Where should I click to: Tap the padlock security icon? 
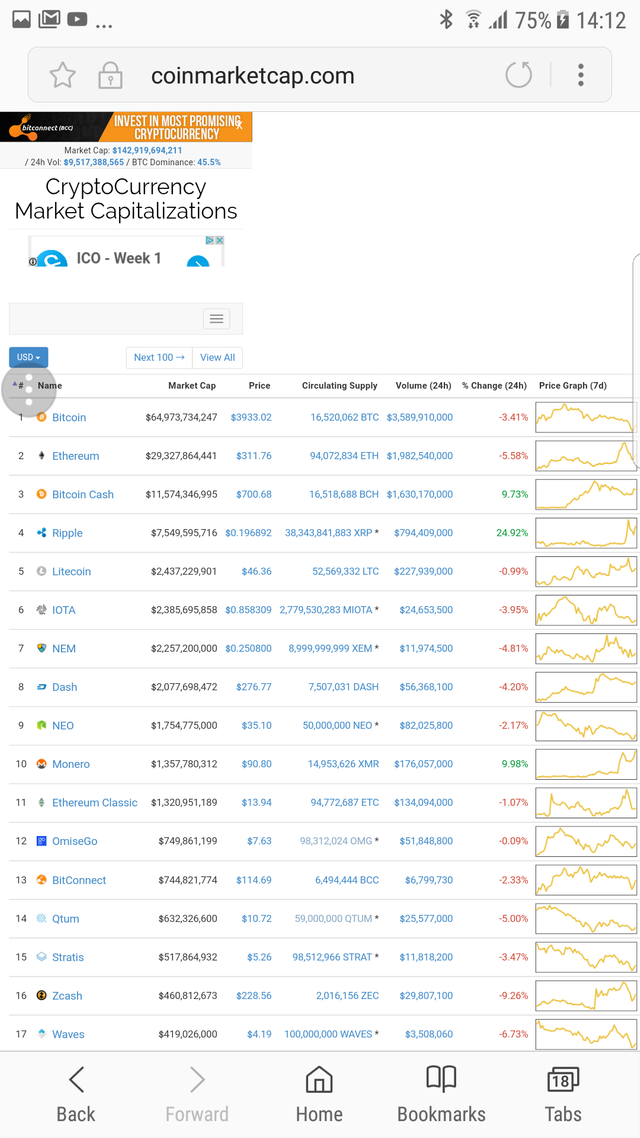(110, 75)
